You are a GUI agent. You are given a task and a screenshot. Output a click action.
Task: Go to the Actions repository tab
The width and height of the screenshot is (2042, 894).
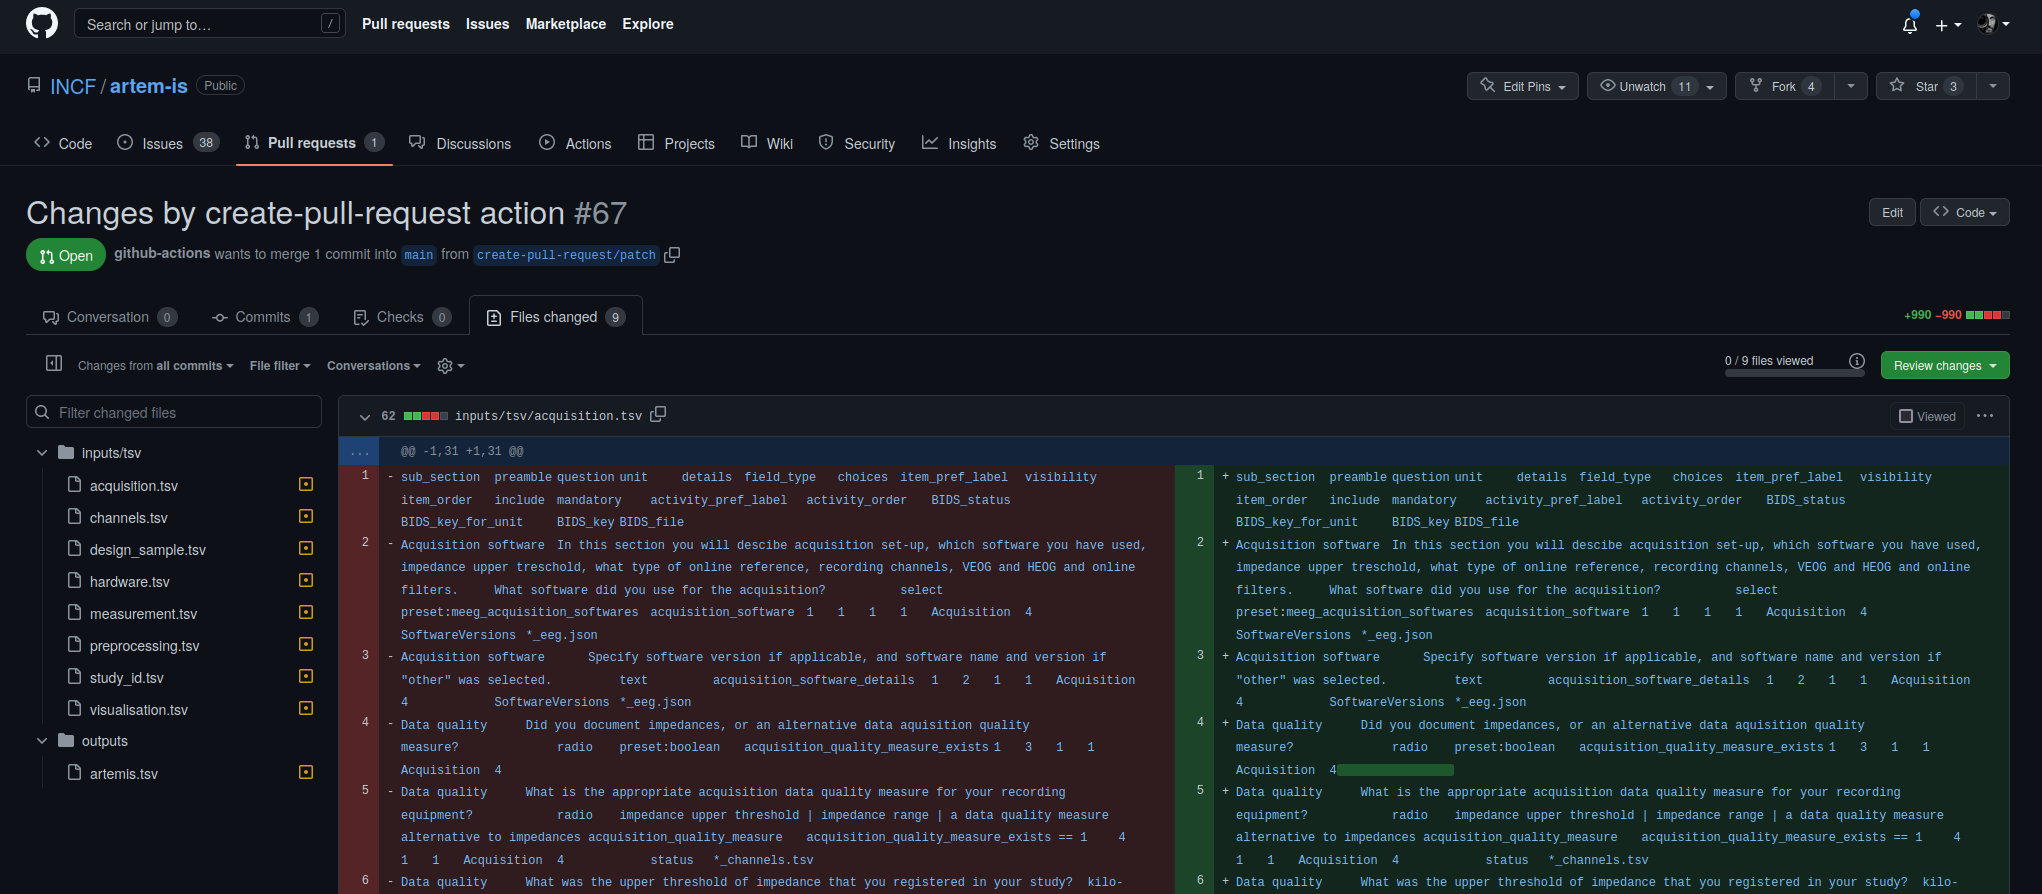coord(575,143)
